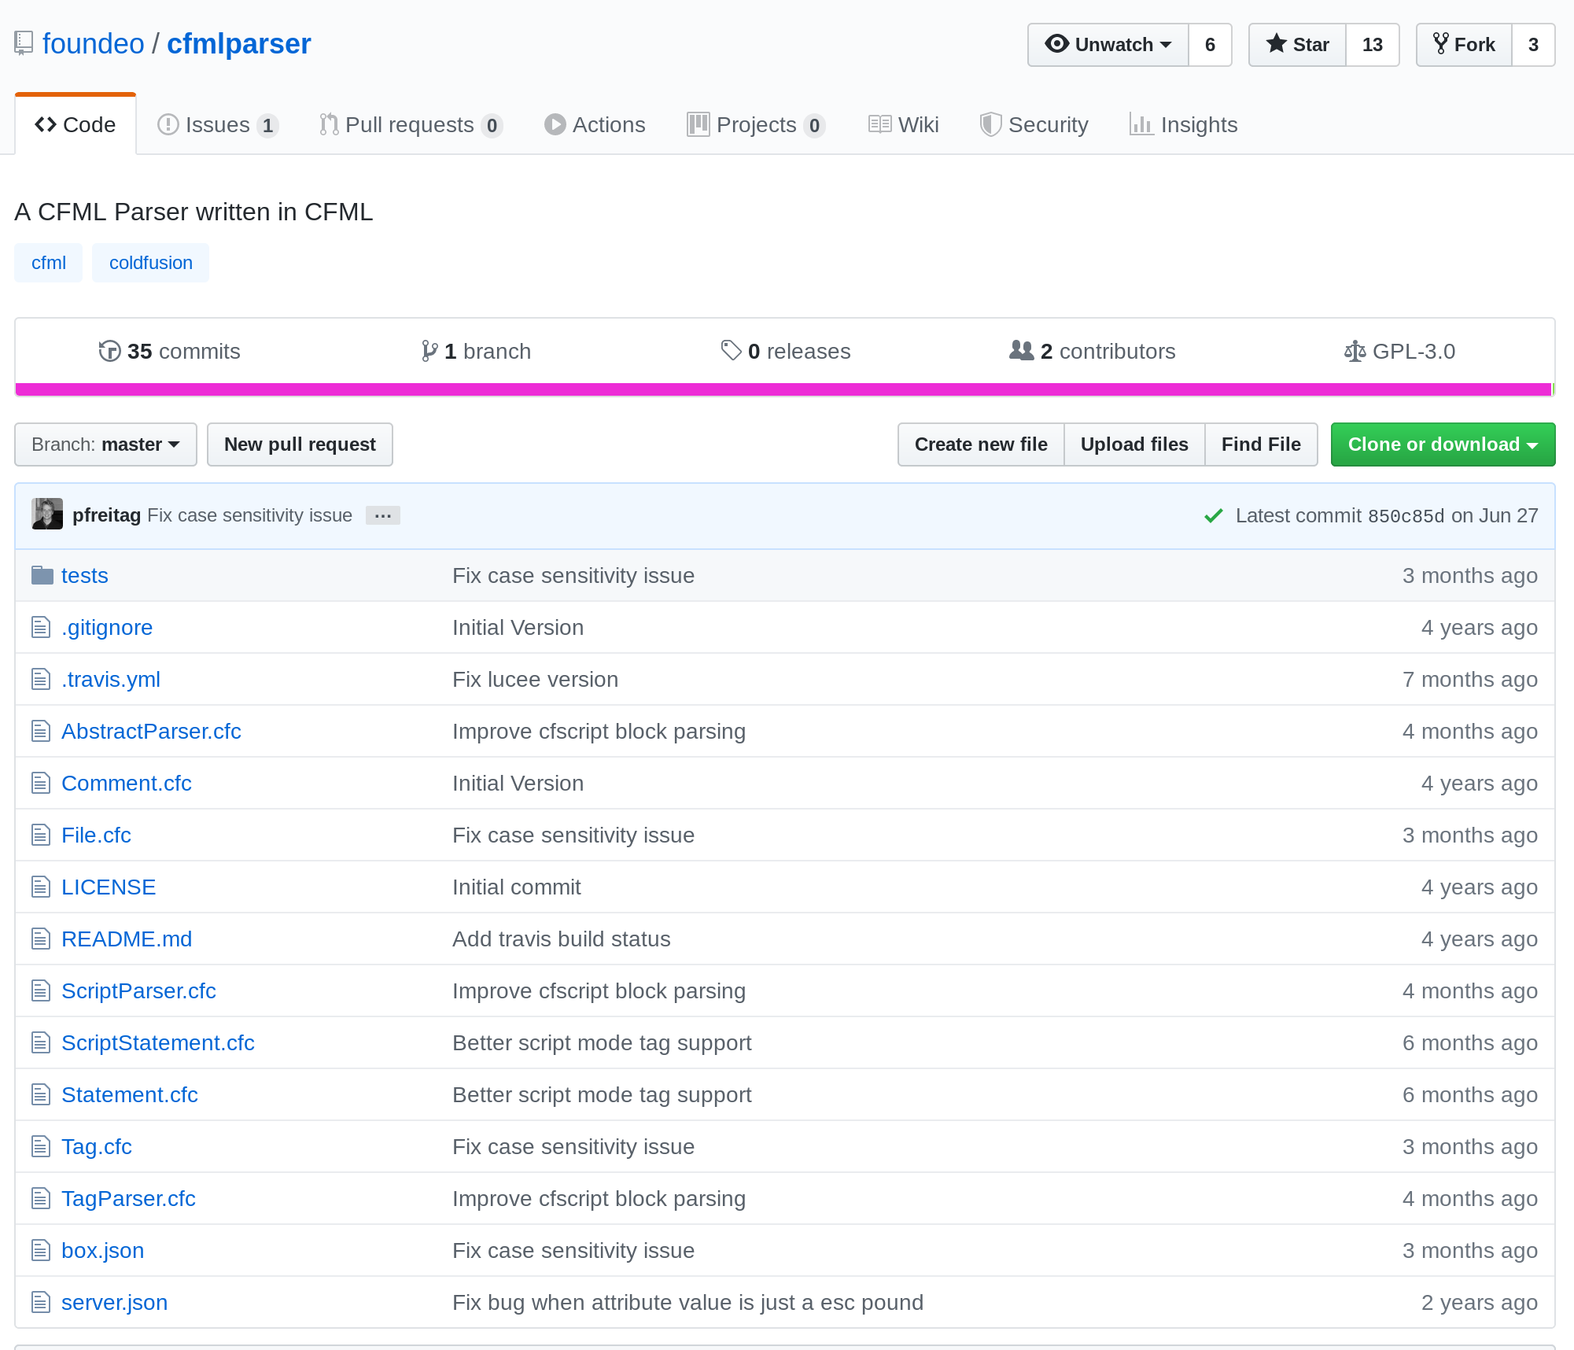Open ScriptStatement.cfc file

point(158,1043)
